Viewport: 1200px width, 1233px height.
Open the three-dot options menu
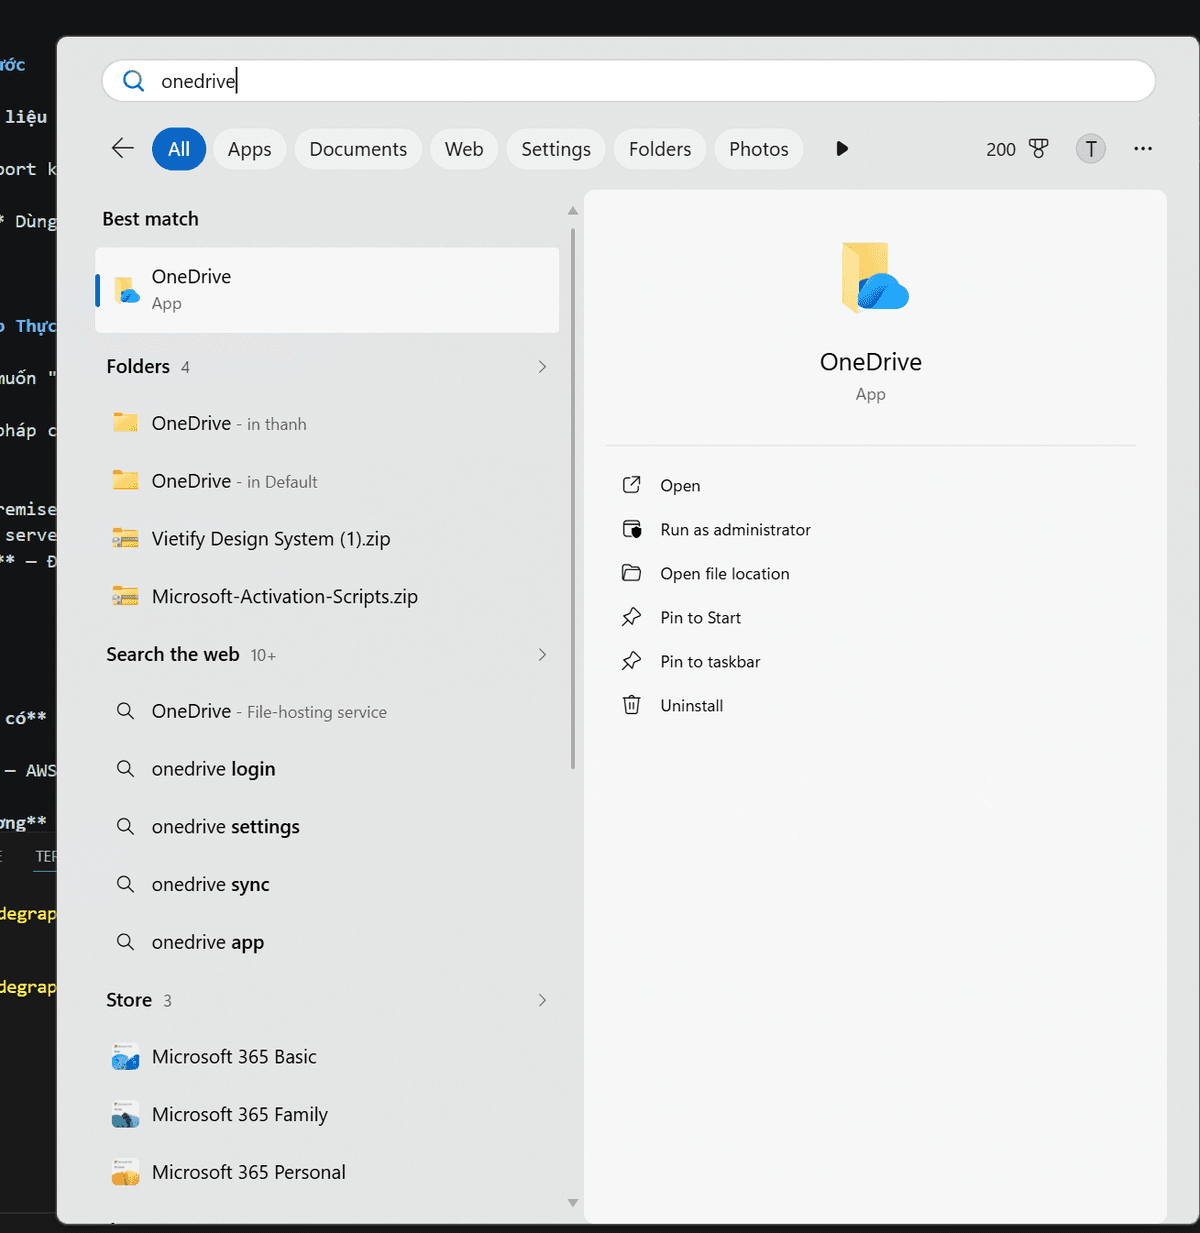coord(1143,149)
